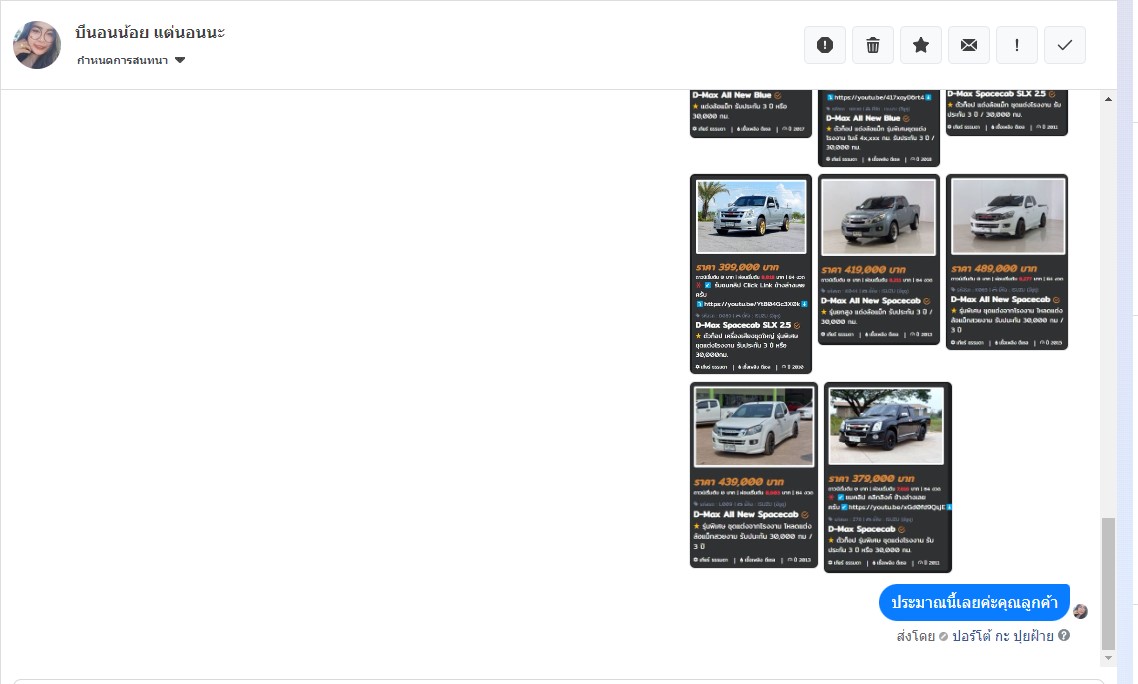
Task: Move the conversation to spam with the exclamation-circle icon
Action: point(824,45)
